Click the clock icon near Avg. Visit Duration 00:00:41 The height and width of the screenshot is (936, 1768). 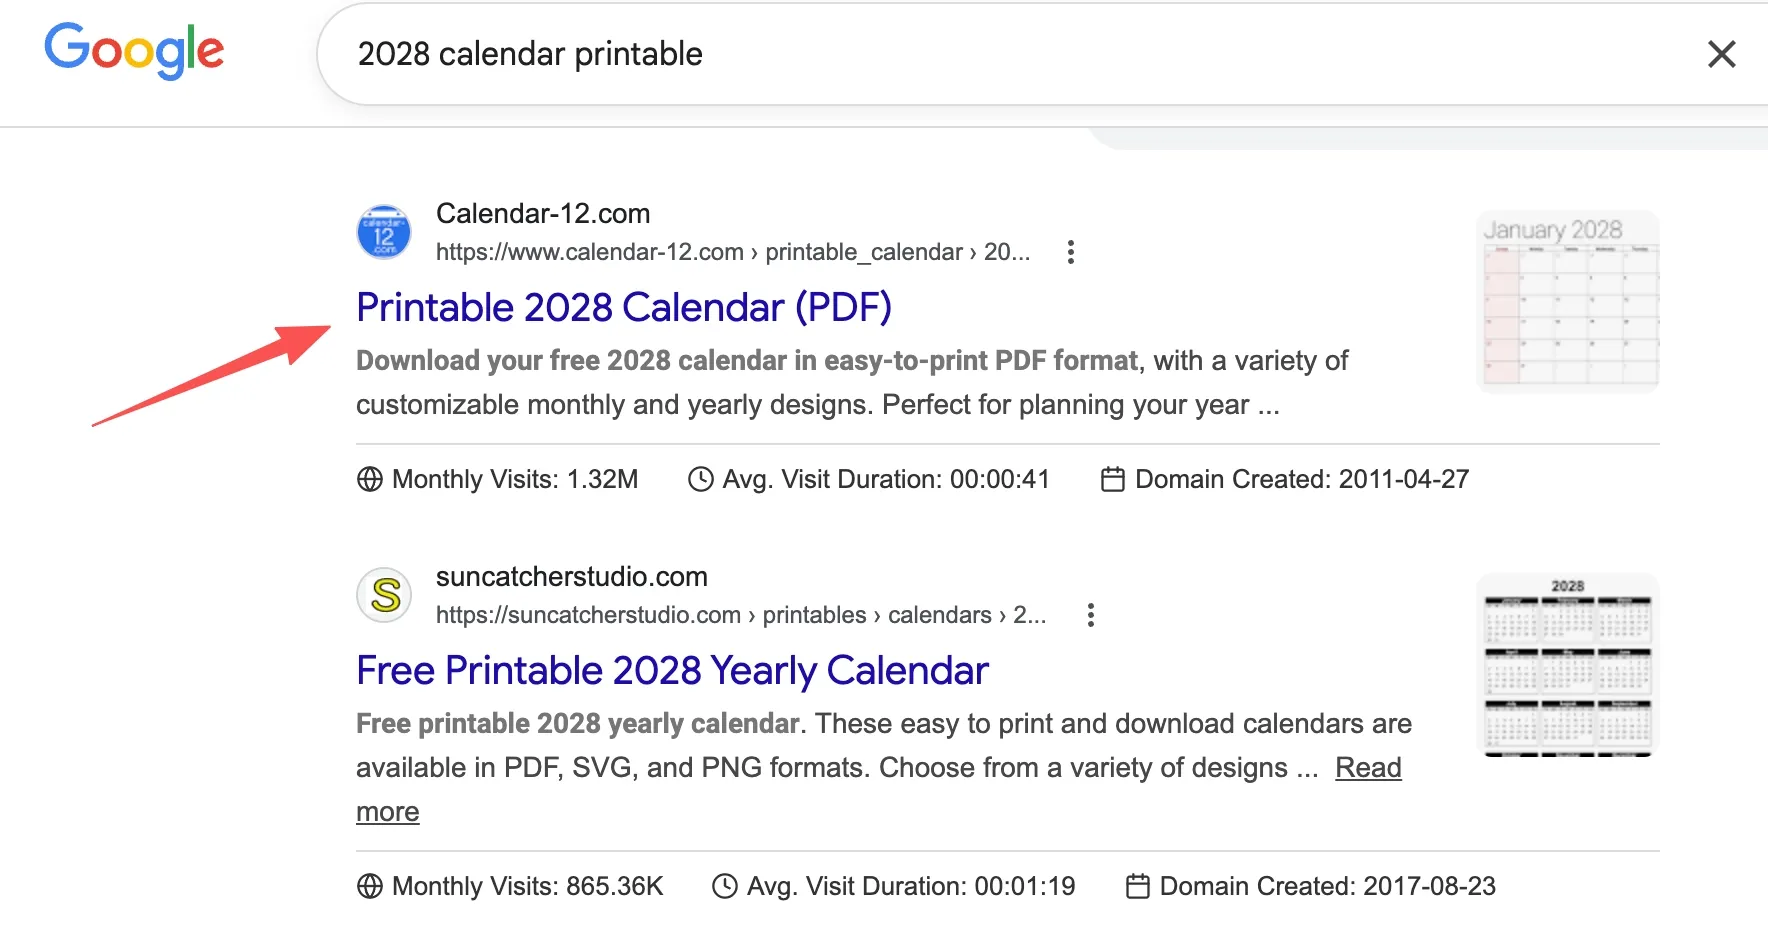click(x=700, y=479)
